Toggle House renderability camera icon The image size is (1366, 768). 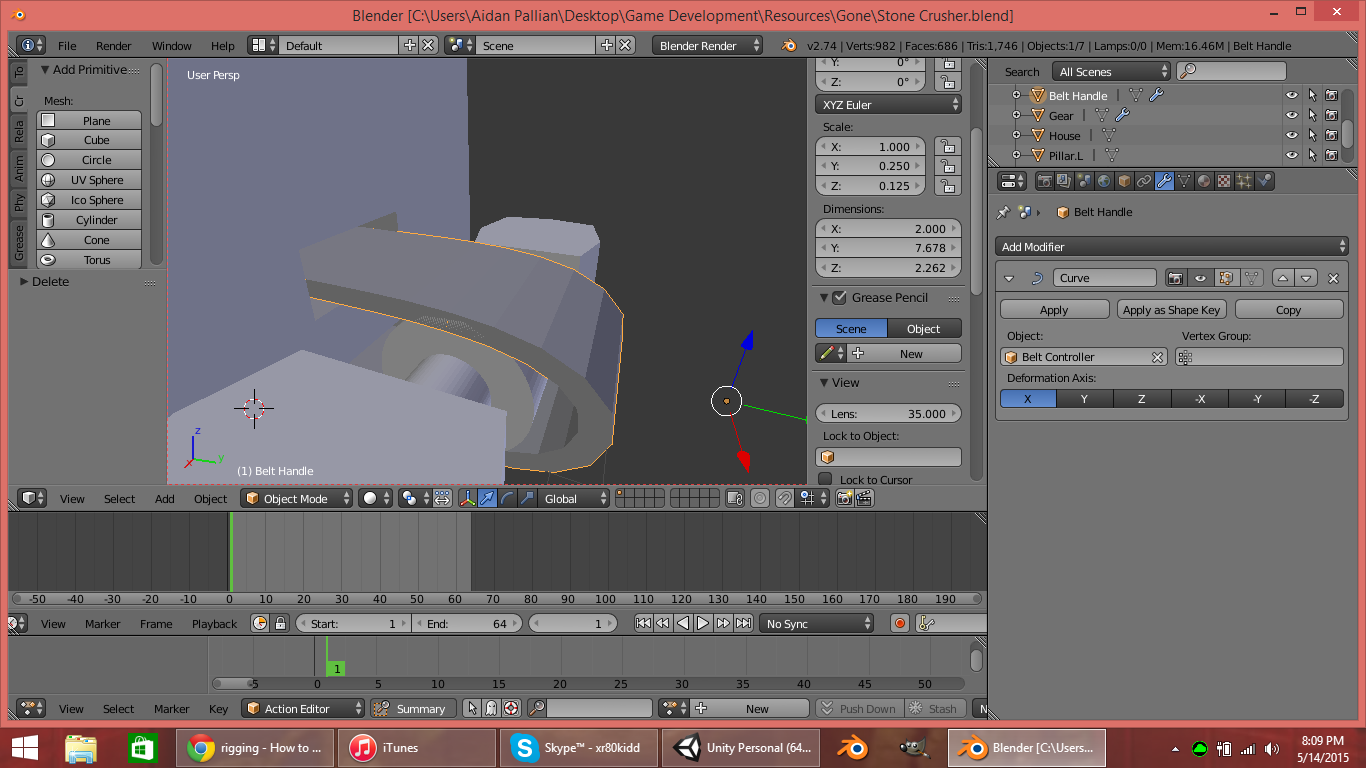(x=1331, y=136)
